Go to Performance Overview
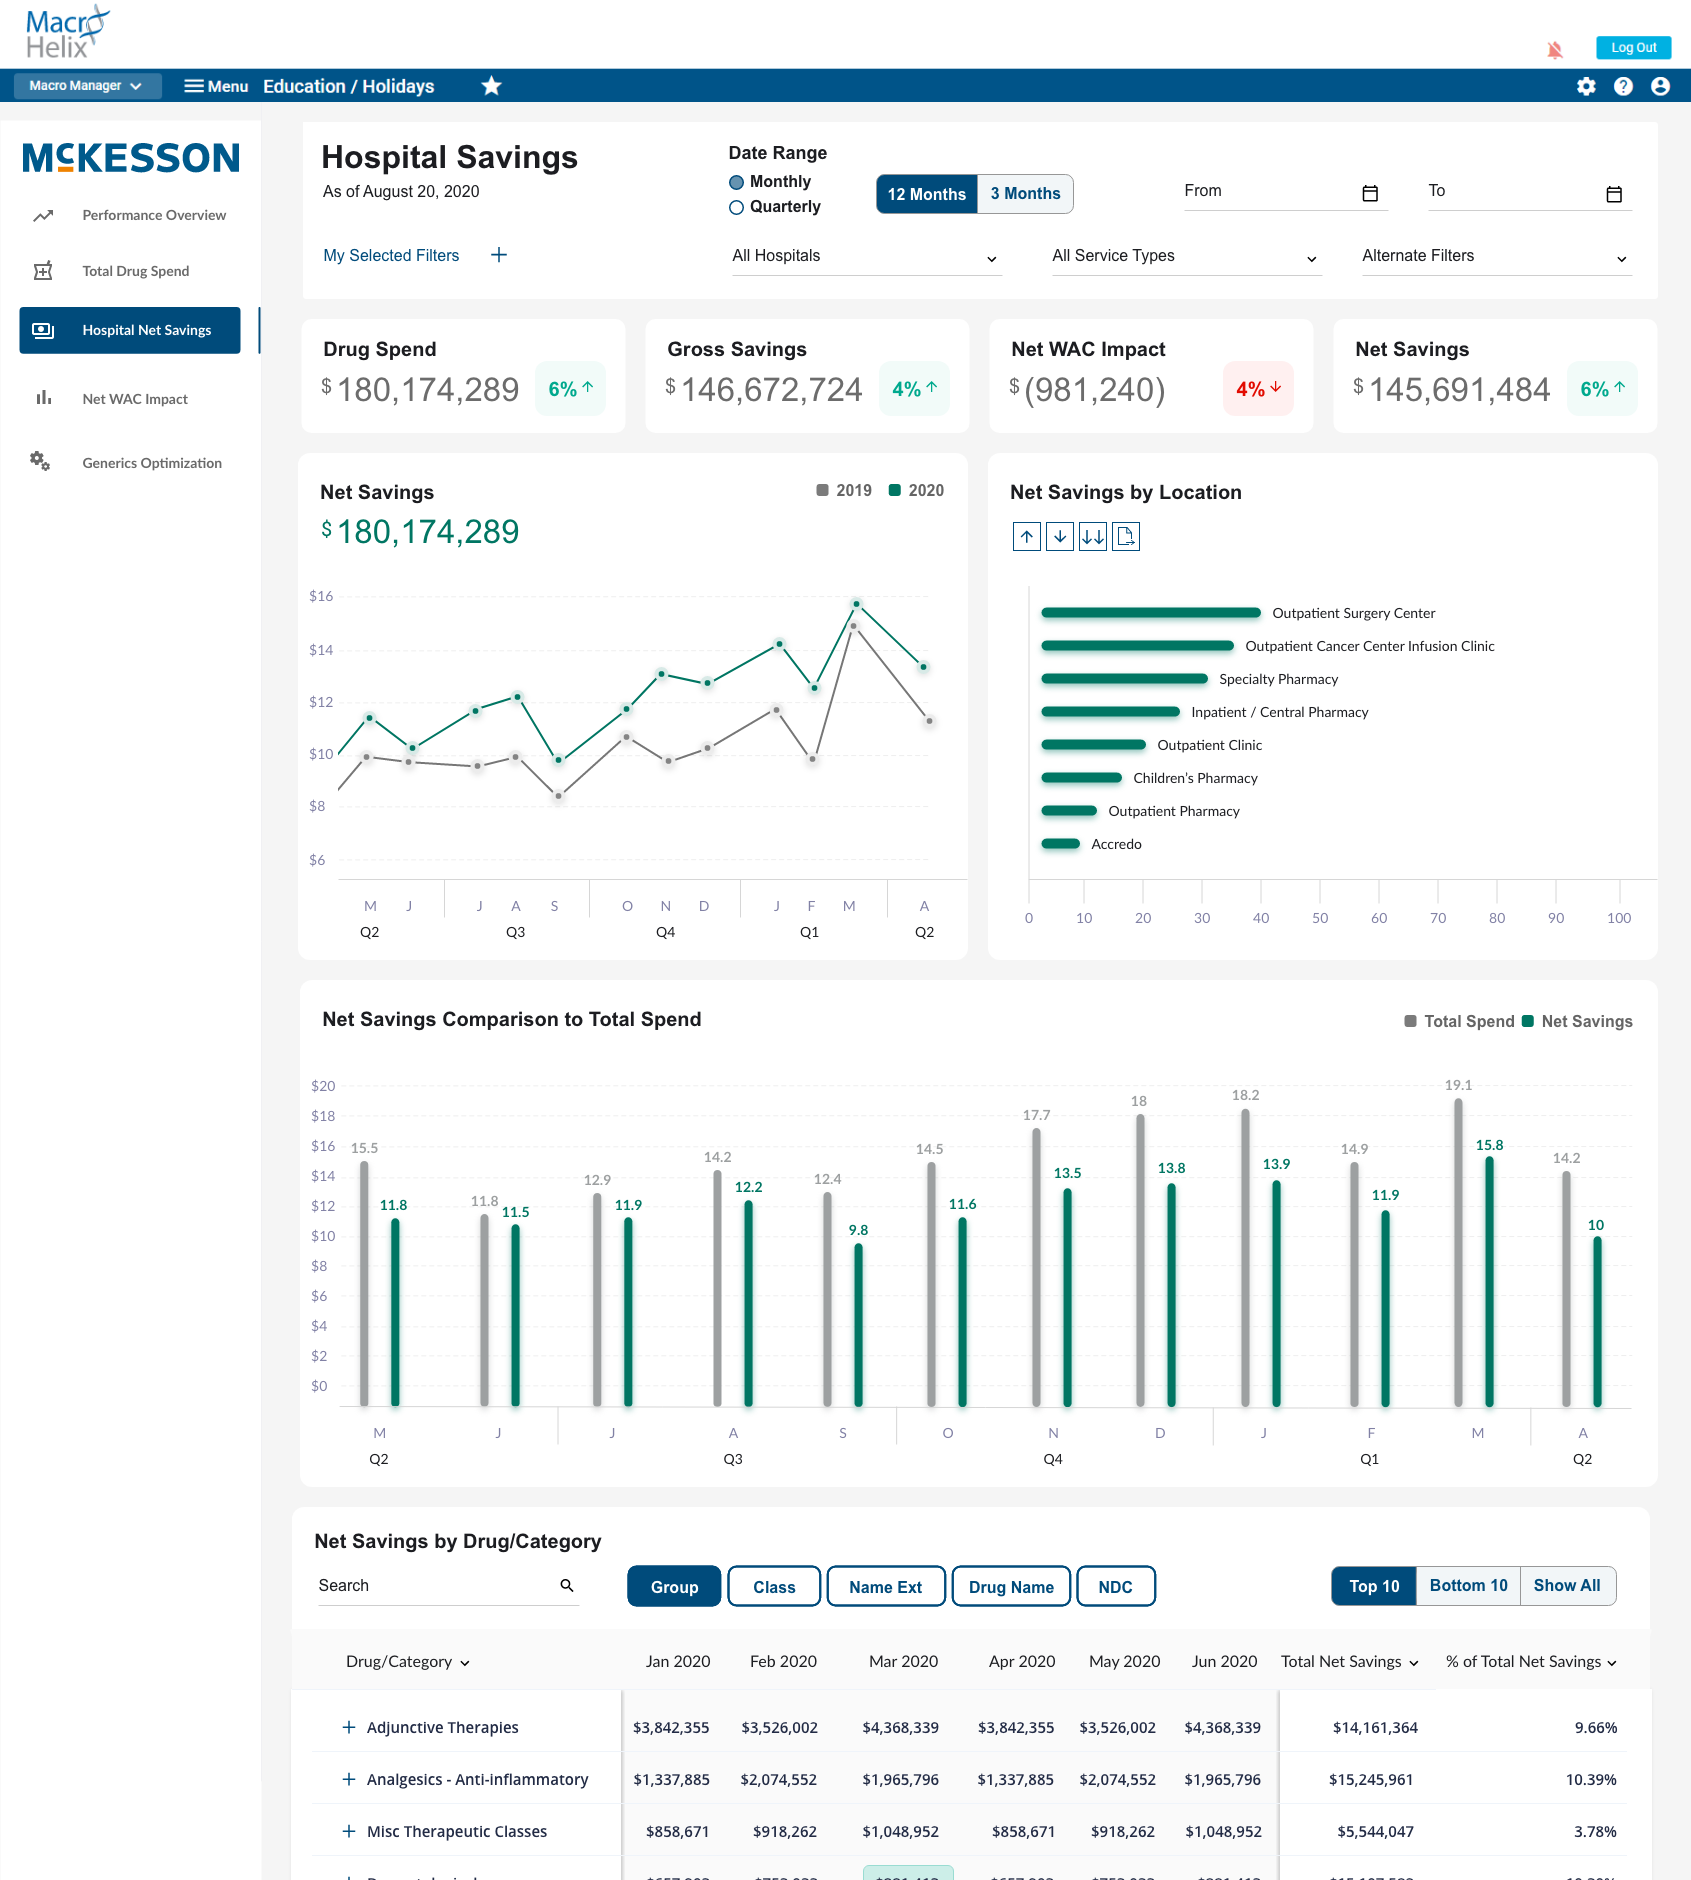The image size is (1691, 1880). pos(154,215)
